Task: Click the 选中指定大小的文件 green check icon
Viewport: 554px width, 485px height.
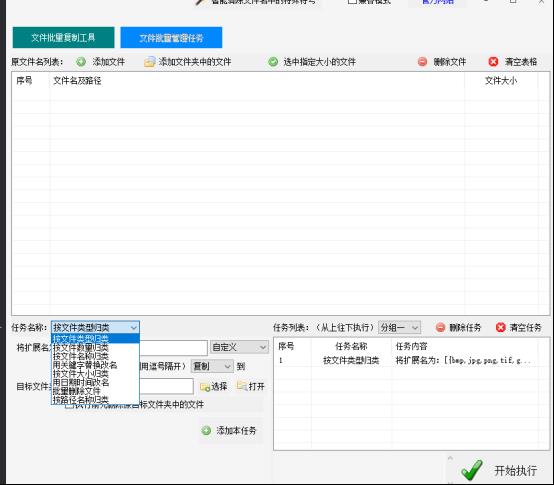Action: click(x=273, y=62)
